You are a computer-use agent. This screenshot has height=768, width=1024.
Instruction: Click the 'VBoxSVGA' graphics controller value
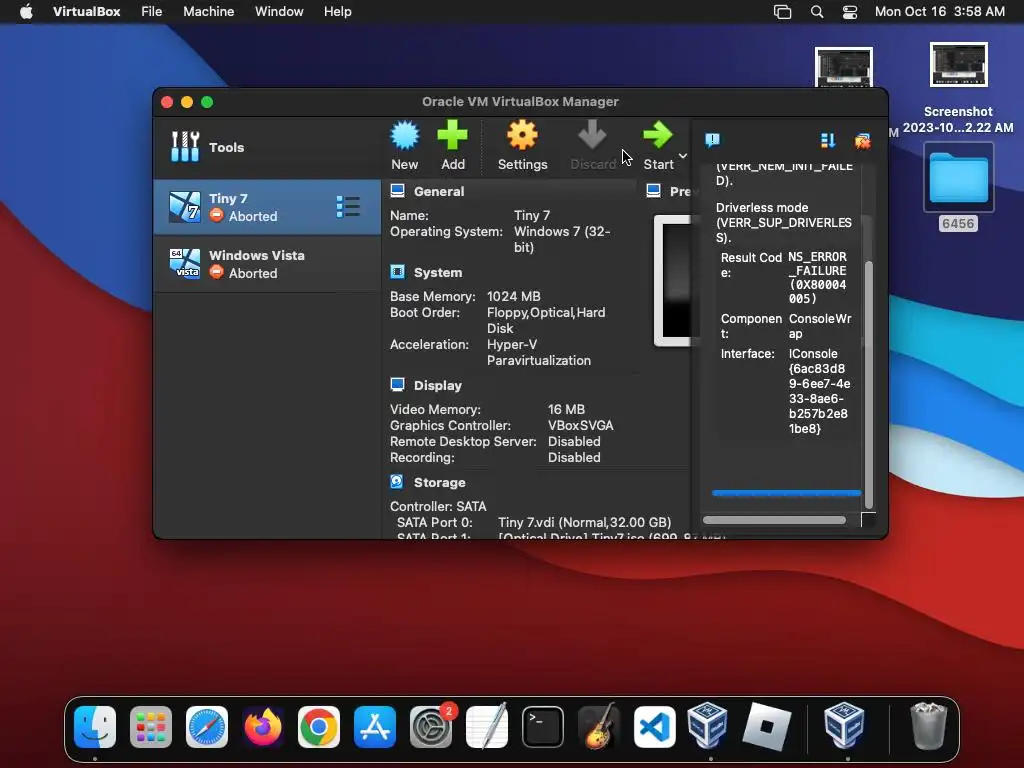[x=581, y=426]
